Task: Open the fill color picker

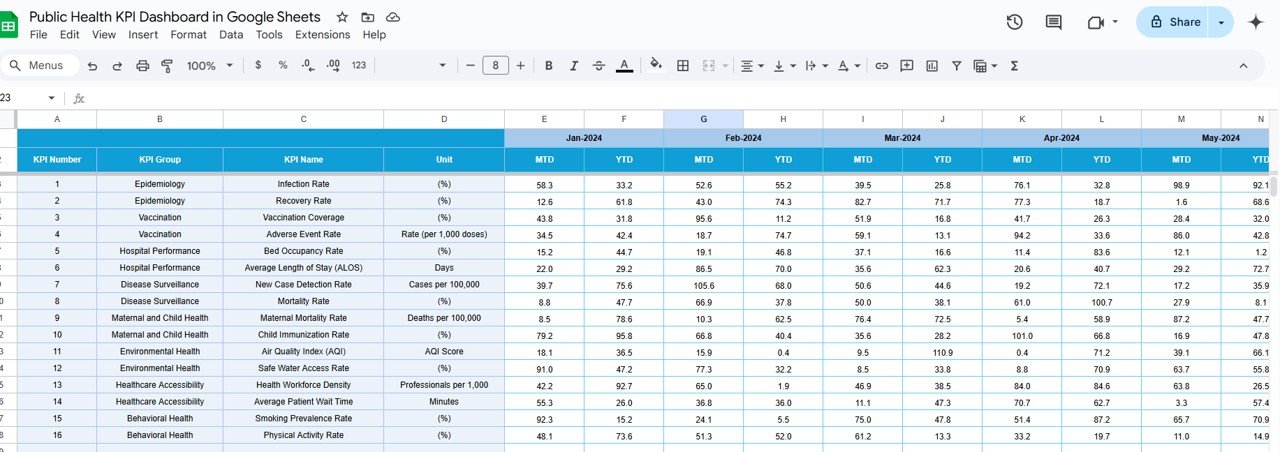Action: (656, 65)
